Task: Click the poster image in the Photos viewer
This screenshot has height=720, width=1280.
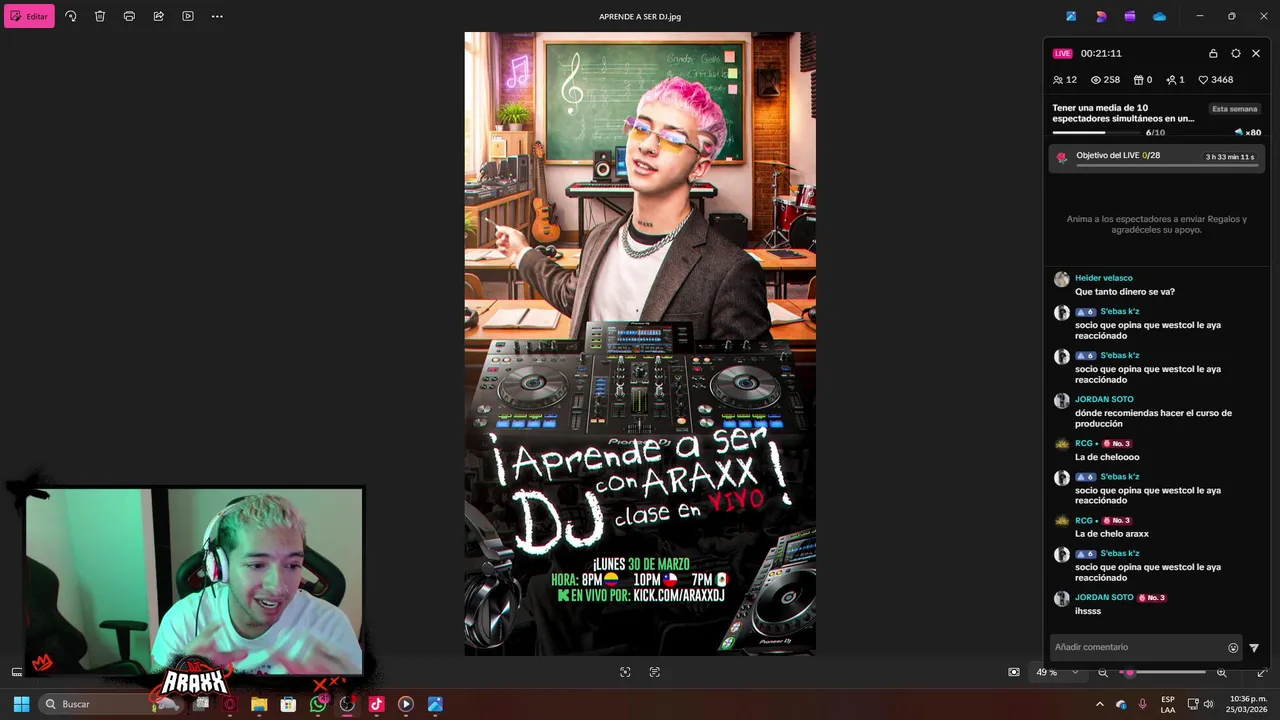Action: coord(640,343)
